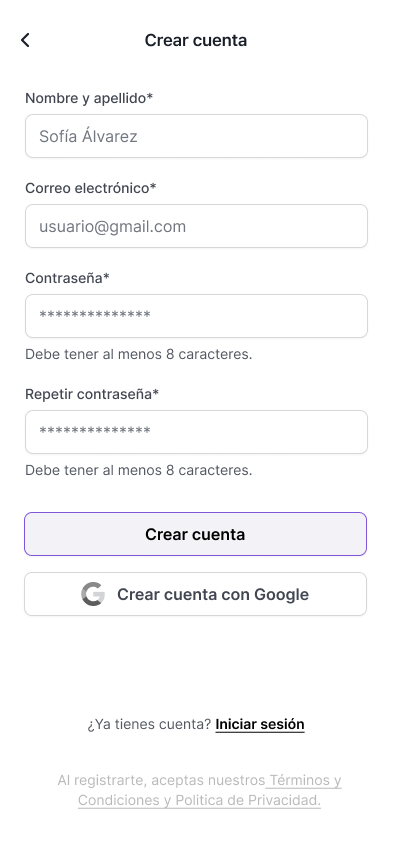Viewport: 393px width, 852px height.
Task: Click the Crear cuenta page title
Action: pyautogui.click(x=196, y=40)
